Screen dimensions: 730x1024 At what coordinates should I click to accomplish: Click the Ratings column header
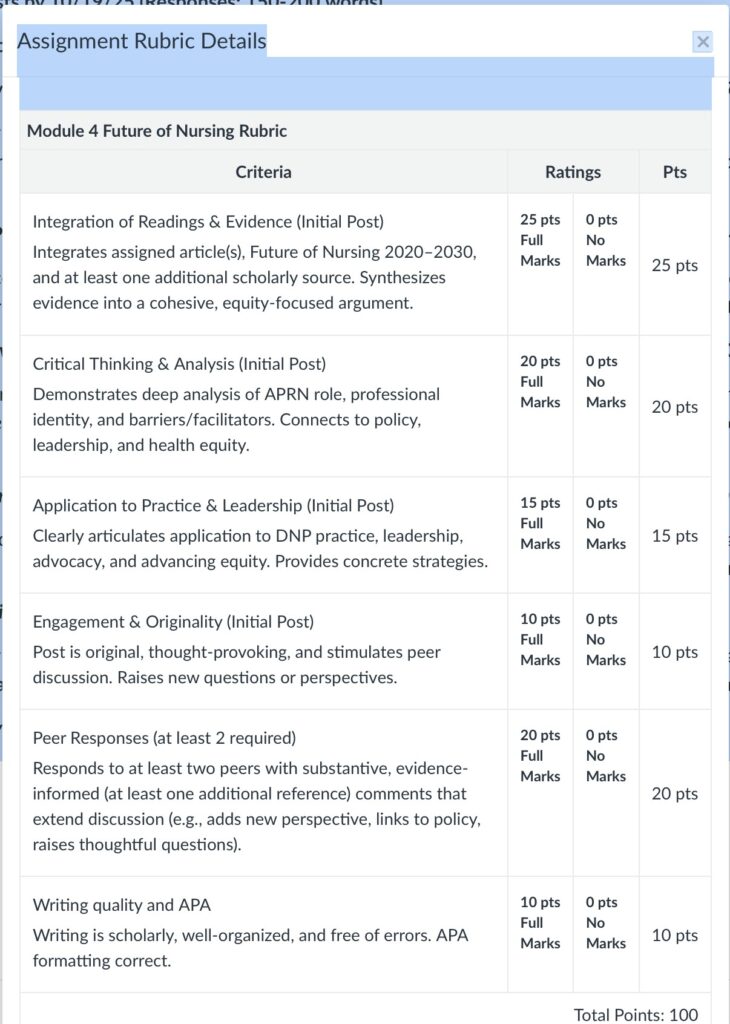pos(573,172)
